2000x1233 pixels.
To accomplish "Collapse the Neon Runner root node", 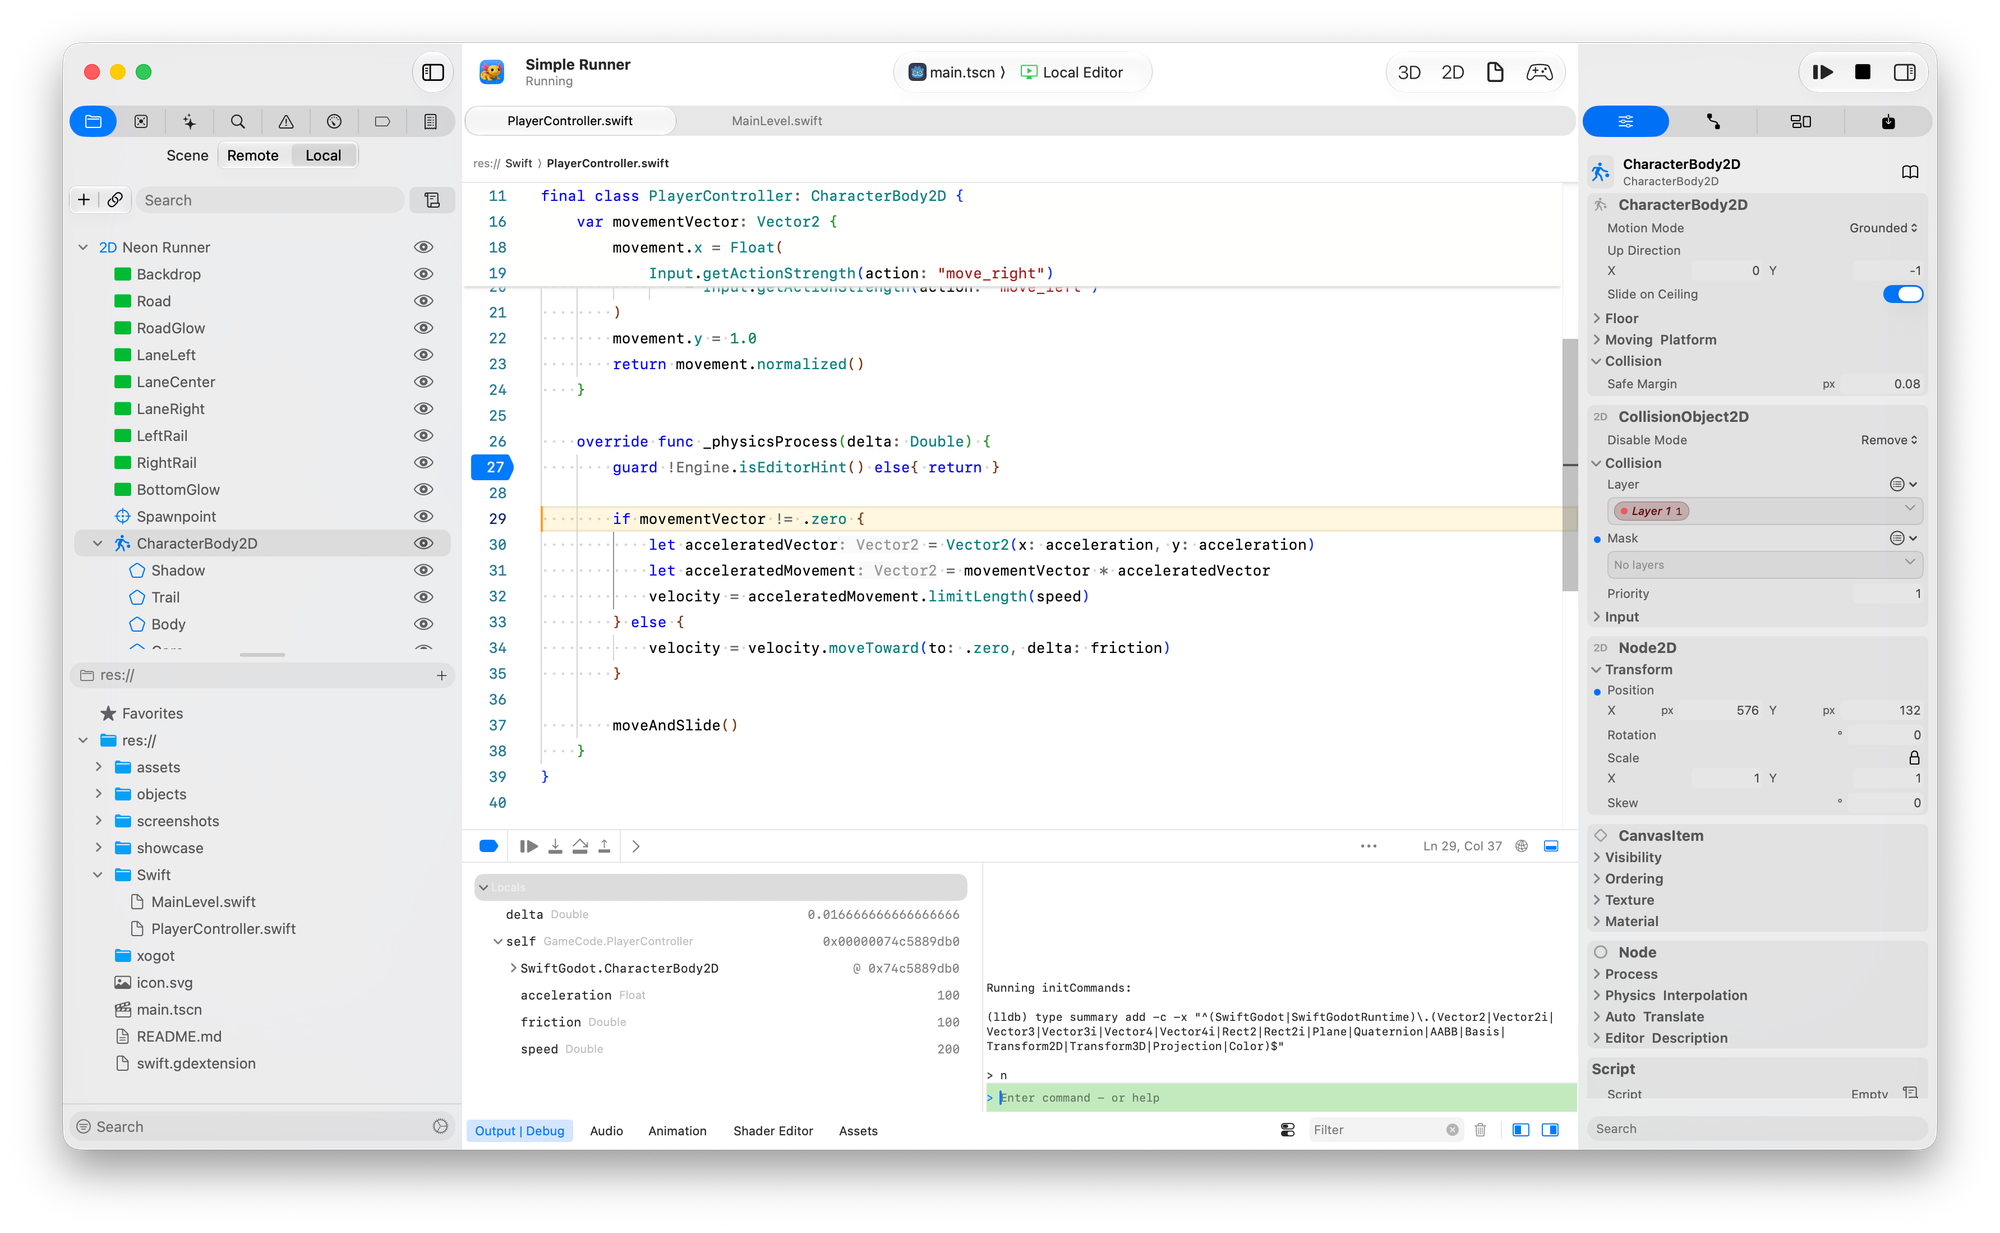I will click(83, 247).
